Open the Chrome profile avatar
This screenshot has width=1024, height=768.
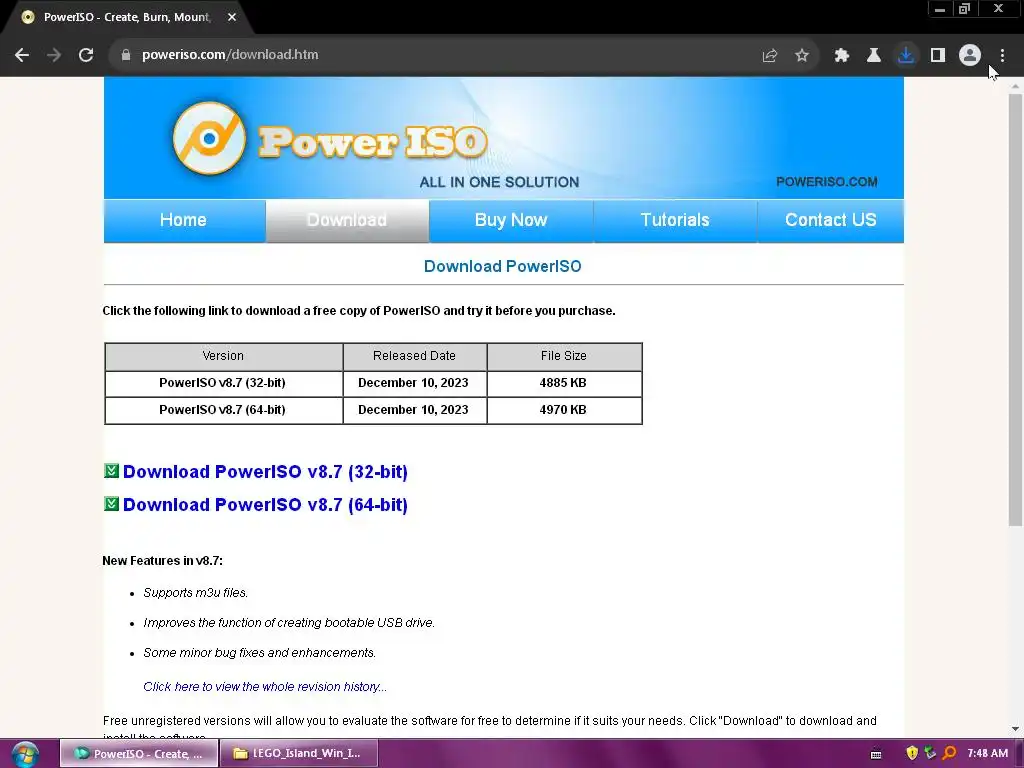970,56
